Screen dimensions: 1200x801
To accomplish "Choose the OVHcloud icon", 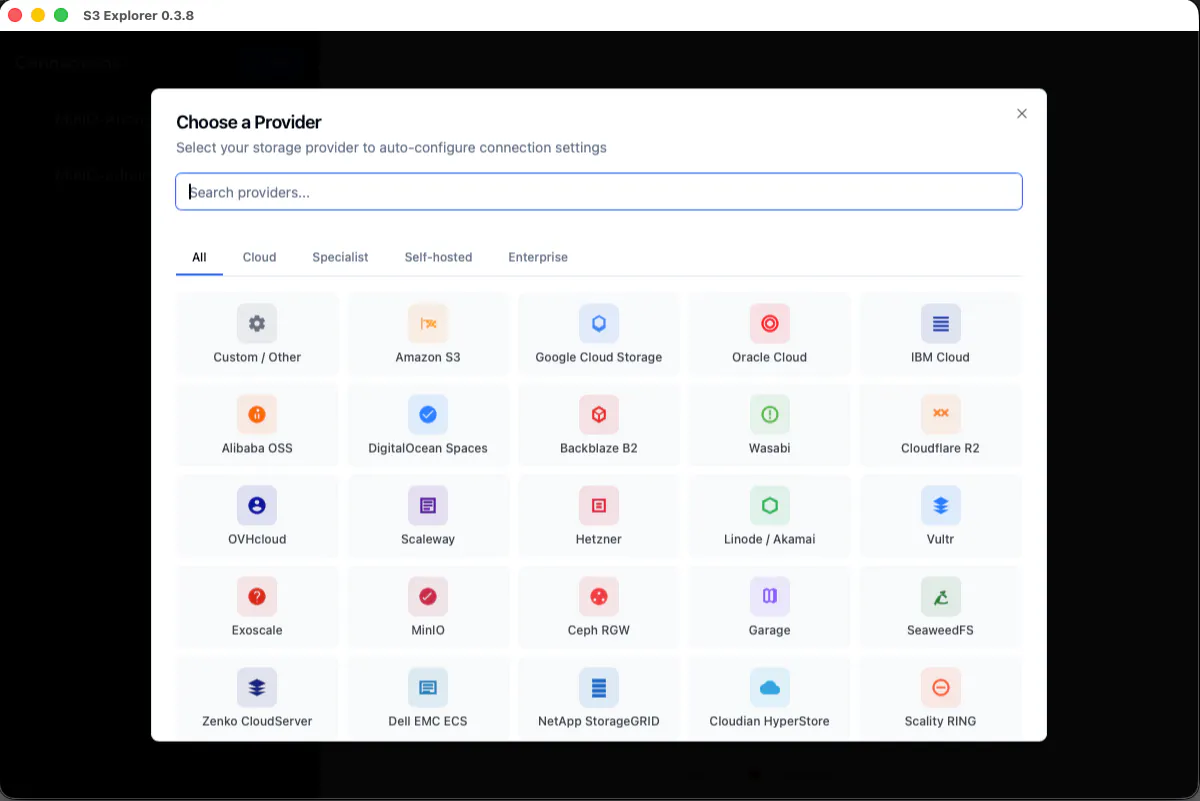I will [257, 505].
